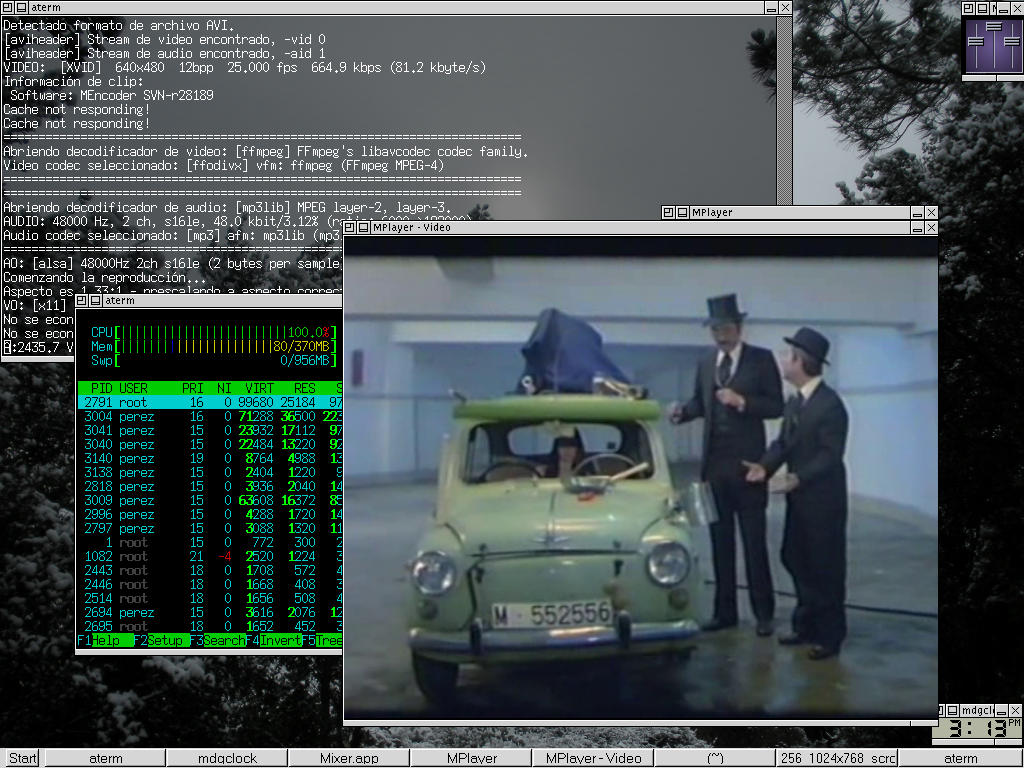Choose F3 Search in htop

coord(217,641)
